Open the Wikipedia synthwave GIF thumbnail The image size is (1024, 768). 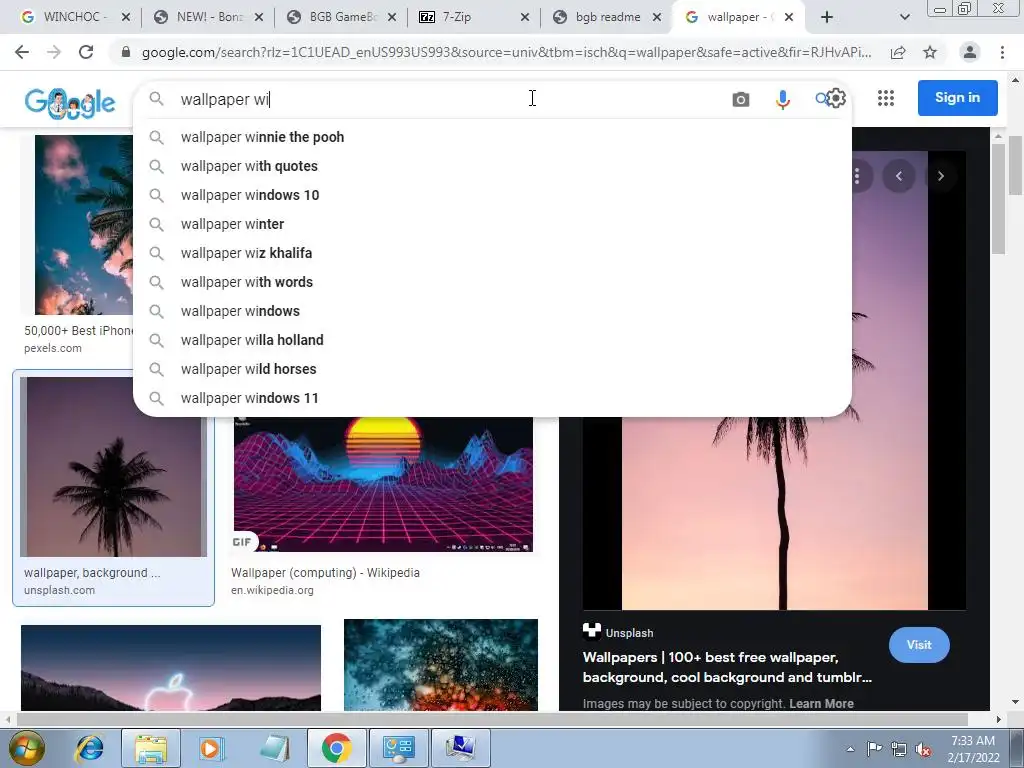[383, 484]
